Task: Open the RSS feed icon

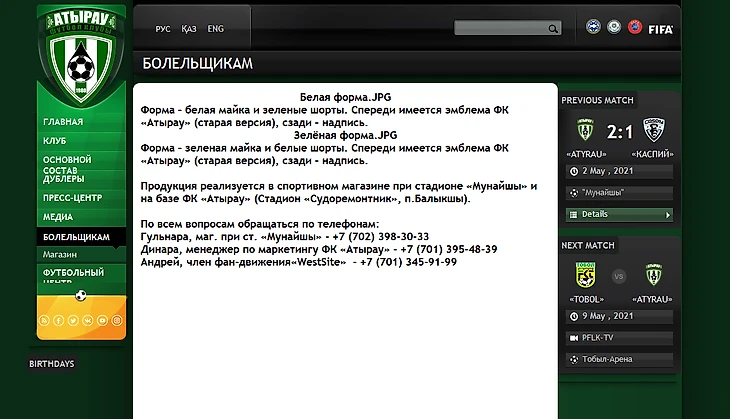Action: [44, 320]
